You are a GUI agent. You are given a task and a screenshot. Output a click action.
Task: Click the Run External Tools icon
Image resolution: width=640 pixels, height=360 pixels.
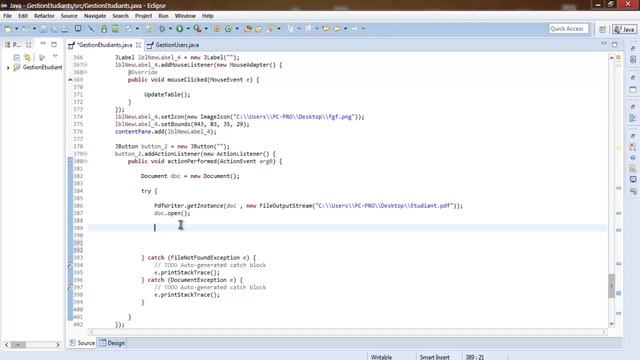coord(198,29)
